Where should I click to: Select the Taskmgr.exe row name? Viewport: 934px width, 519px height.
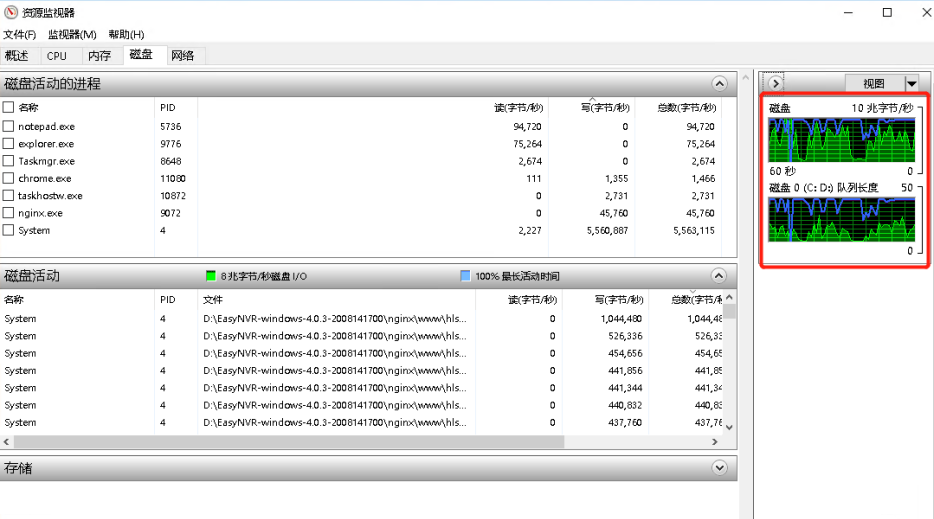[46, 161]
